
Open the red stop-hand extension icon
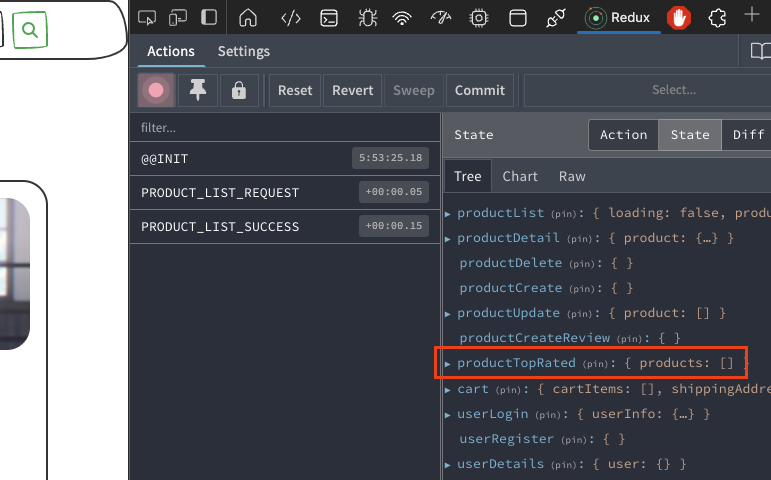tap(679, 18)
